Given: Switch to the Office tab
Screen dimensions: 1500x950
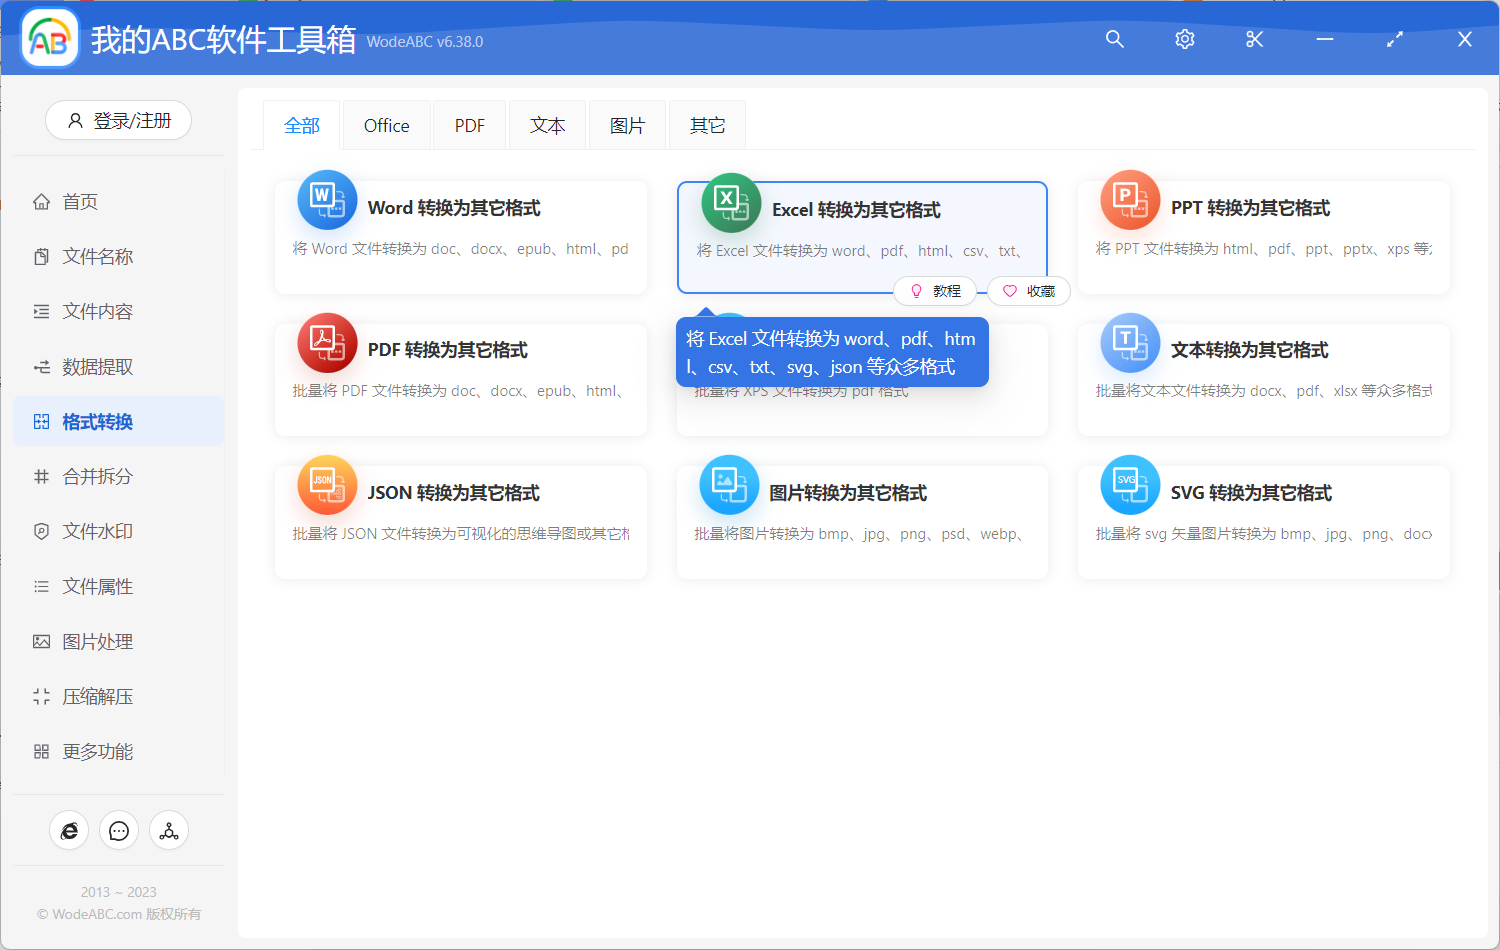Looking at the screenshot, I should [x=386, y=126].
